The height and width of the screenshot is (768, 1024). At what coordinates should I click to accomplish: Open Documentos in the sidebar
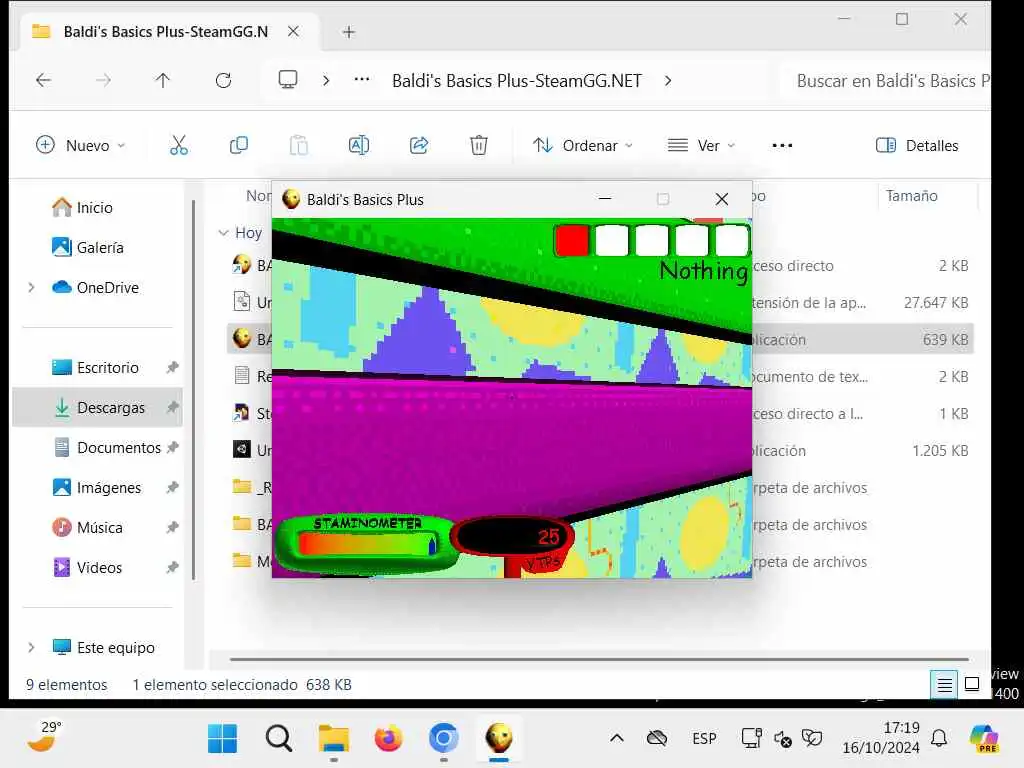tap(107, 447)
